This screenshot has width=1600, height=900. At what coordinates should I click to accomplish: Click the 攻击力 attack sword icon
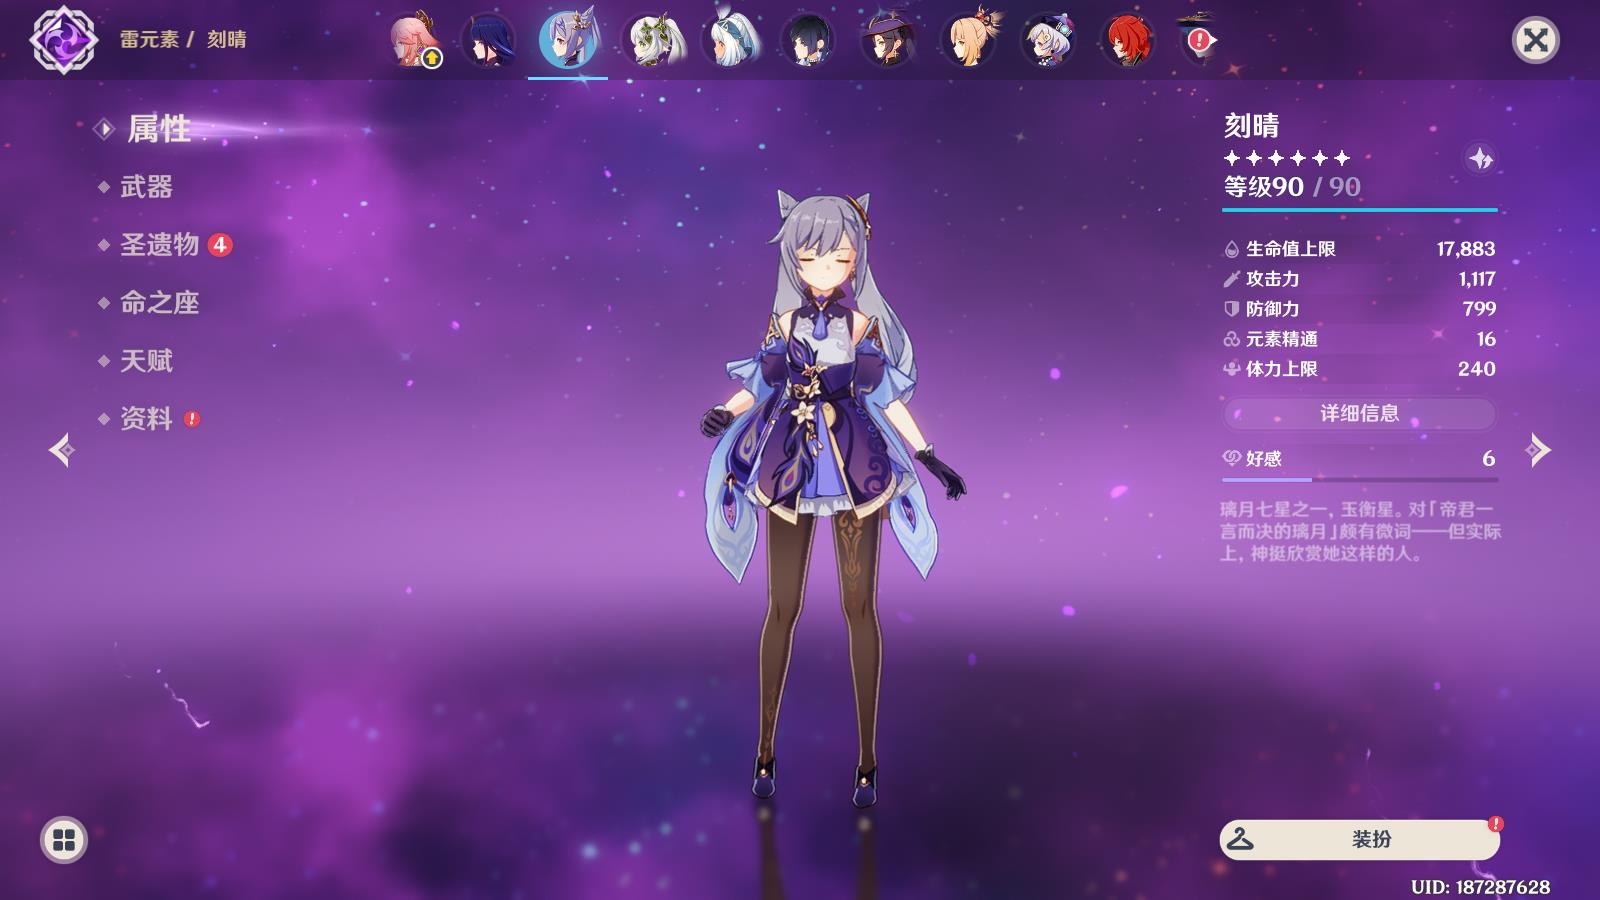point(1231,279)
